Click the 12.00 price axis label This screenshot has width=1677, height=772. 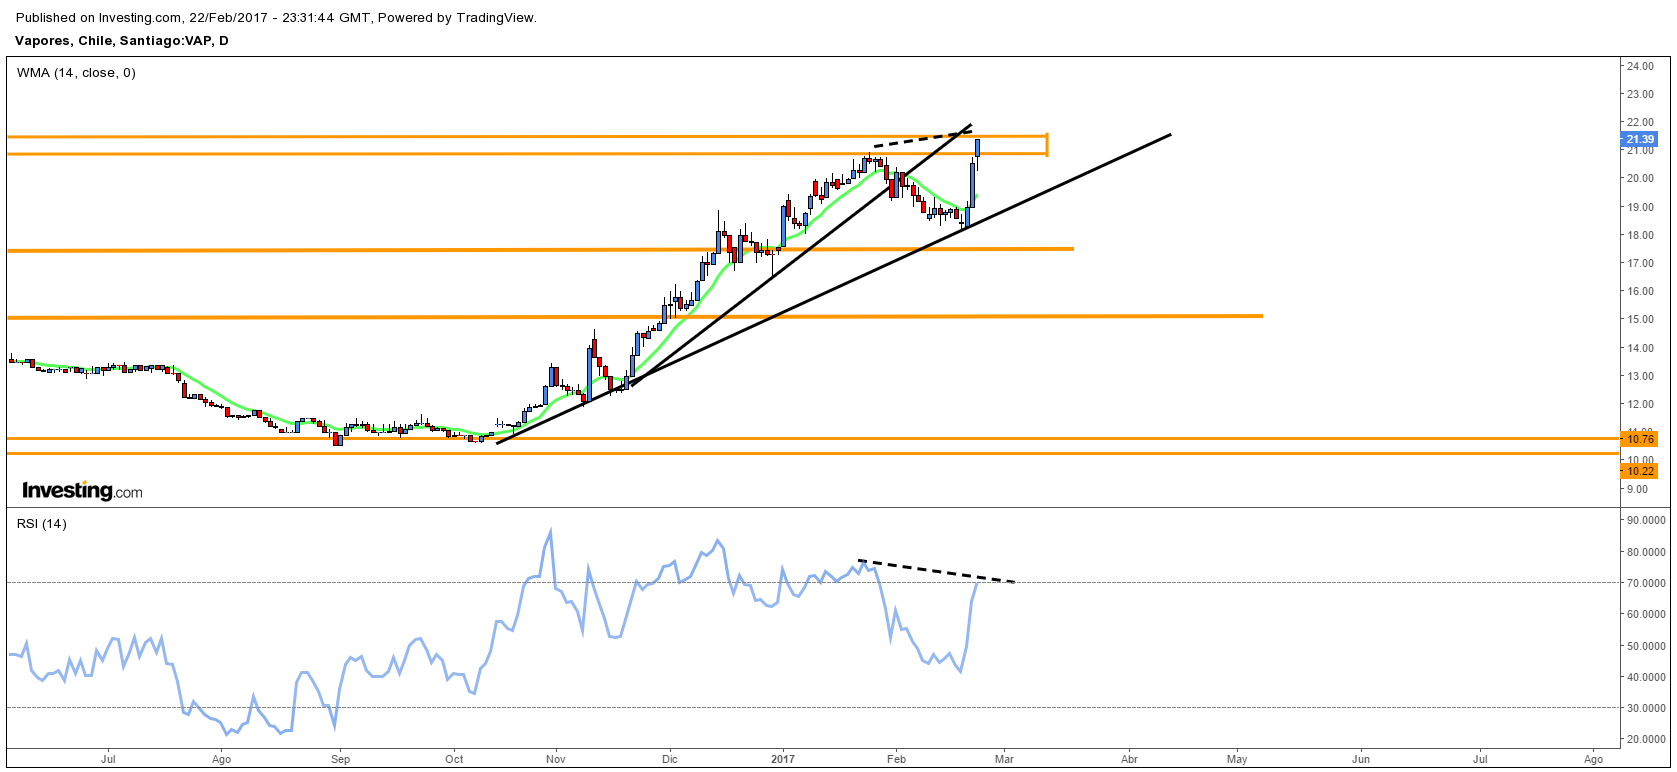coord(1639,404)
